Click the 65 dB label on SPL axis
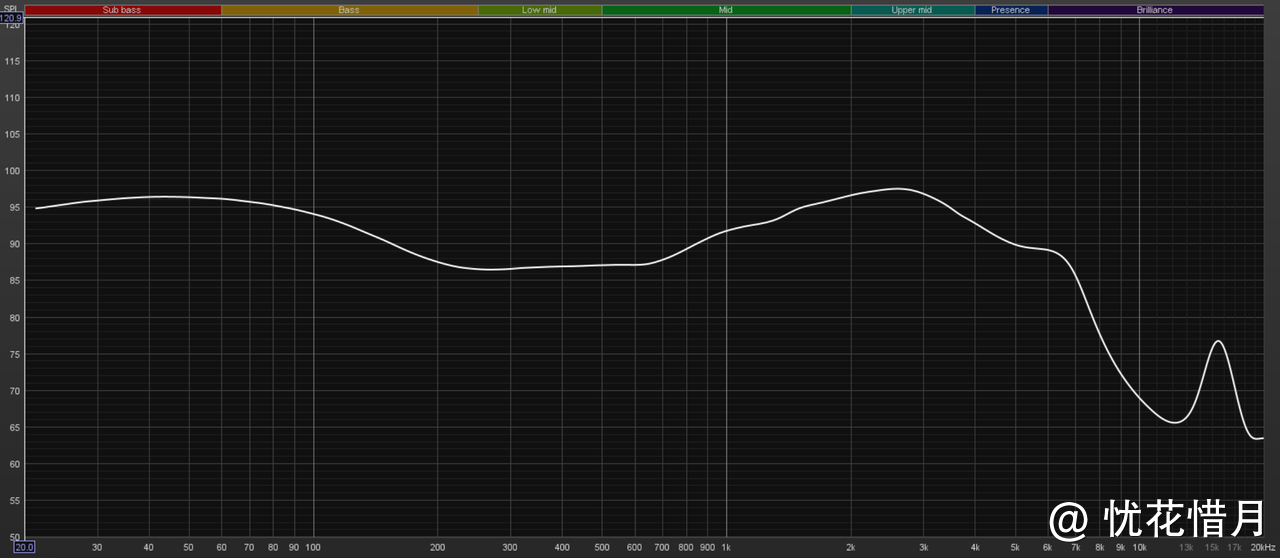This screenshot has height=558, width=1280. 15,427
